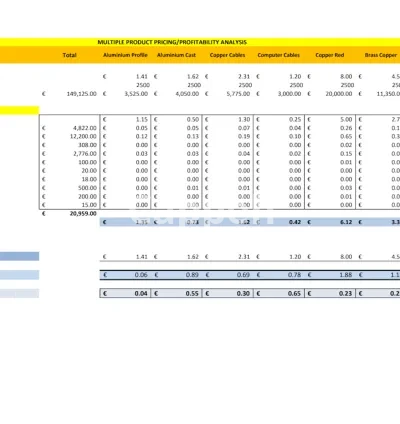Click the bold '0.23' cell

pos(345,294)
